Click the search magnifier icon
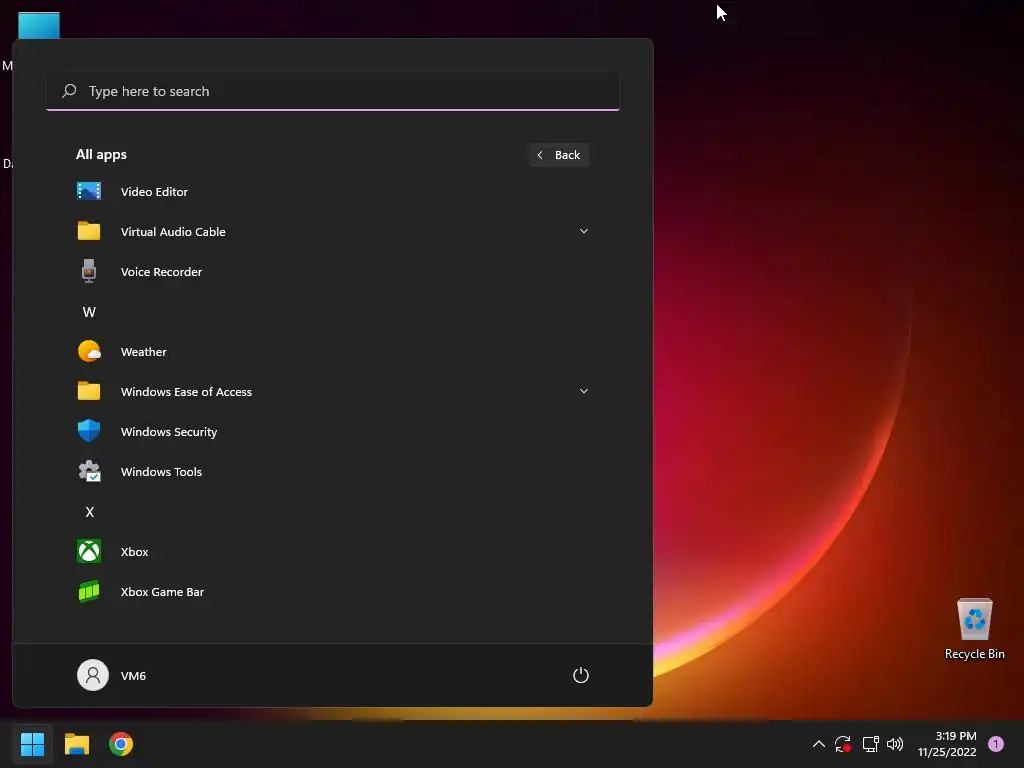This screenshot has height=768, width=1024. pyautogui.click(x=69, y=91)
